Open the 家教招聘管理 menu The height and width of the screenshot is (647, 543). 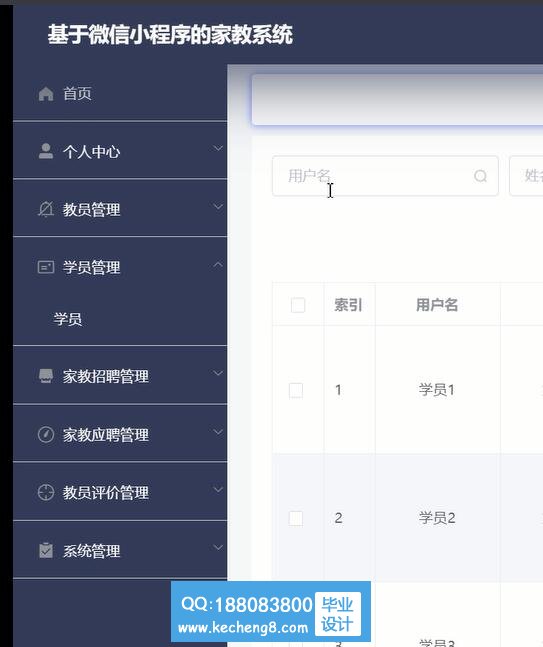(x=120, y=376)
